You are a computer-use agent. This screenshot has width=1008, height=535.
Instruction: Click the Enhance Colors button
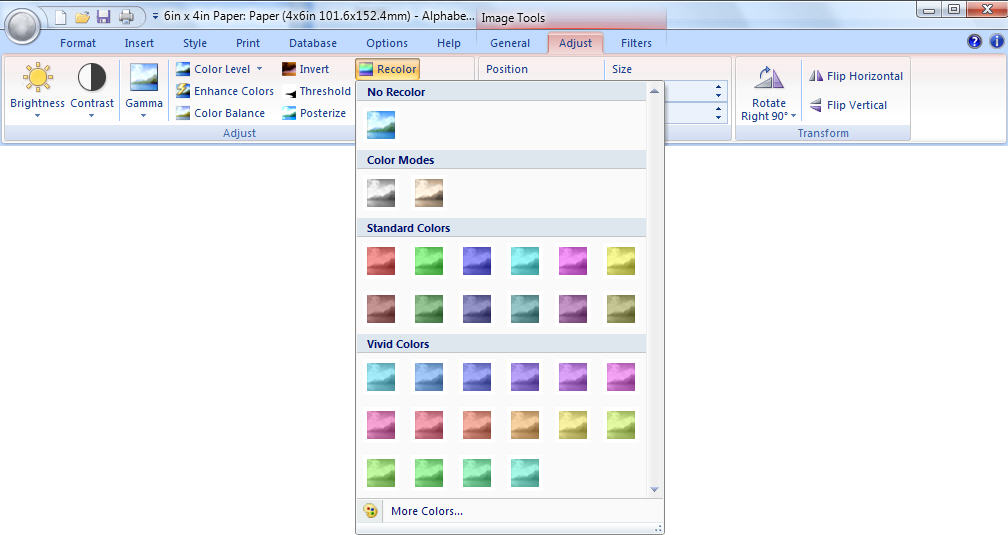225,91
